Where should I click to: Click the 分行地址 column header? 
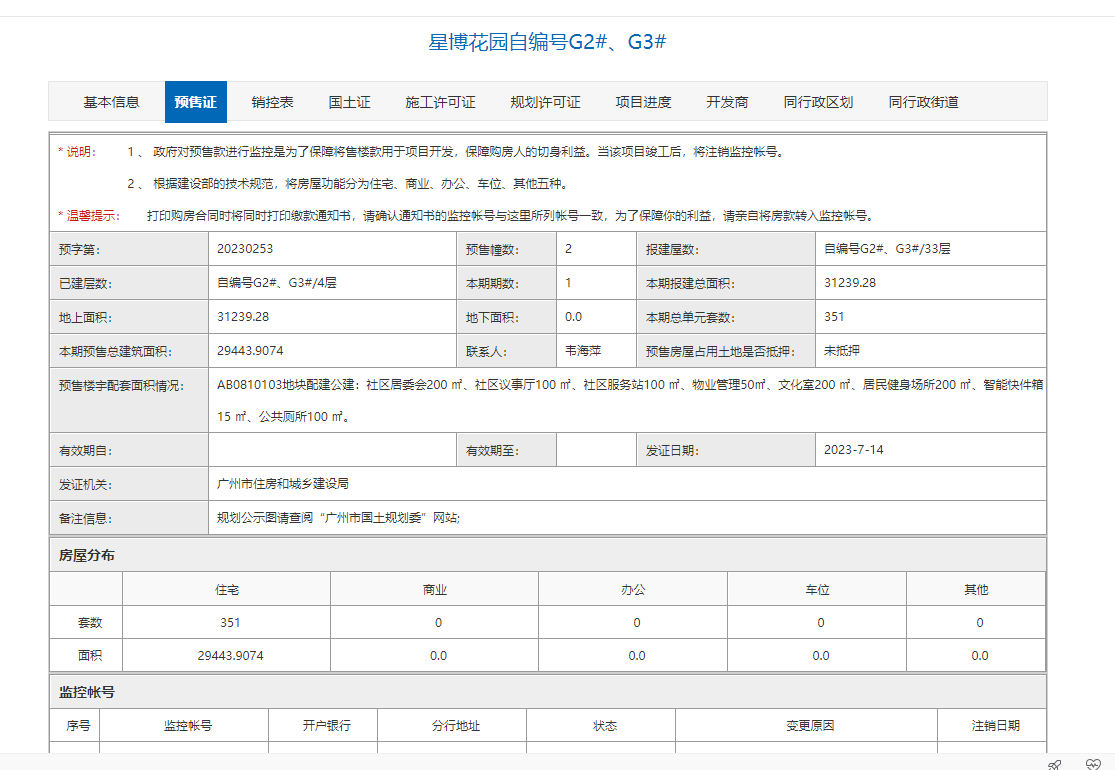456,726
